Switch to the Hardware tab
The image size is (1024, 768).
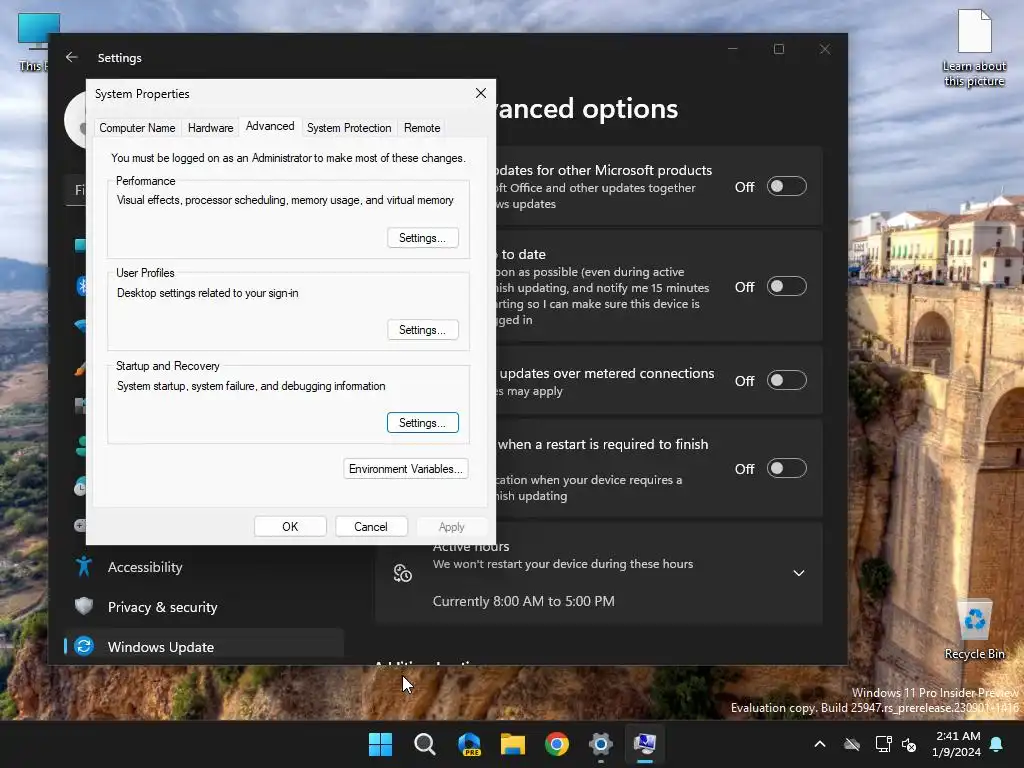pos(210,128)
